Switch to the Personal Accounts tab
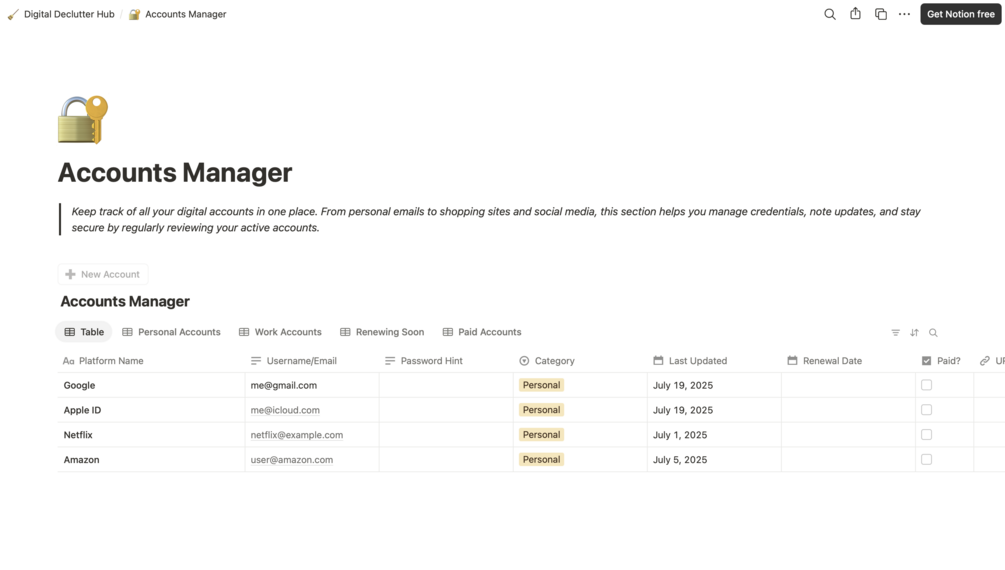This screenshot has height=570, width=1005. click(171, 332)
